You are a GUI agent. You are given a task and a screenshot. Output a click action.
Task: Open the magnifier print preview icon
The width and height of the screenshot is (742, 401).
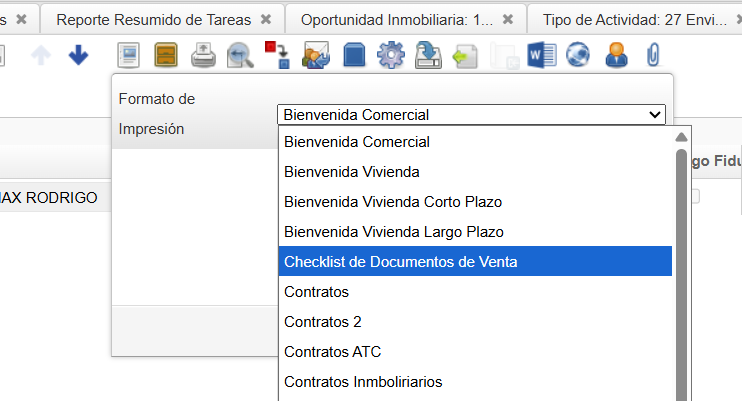(x=239, y=57)
